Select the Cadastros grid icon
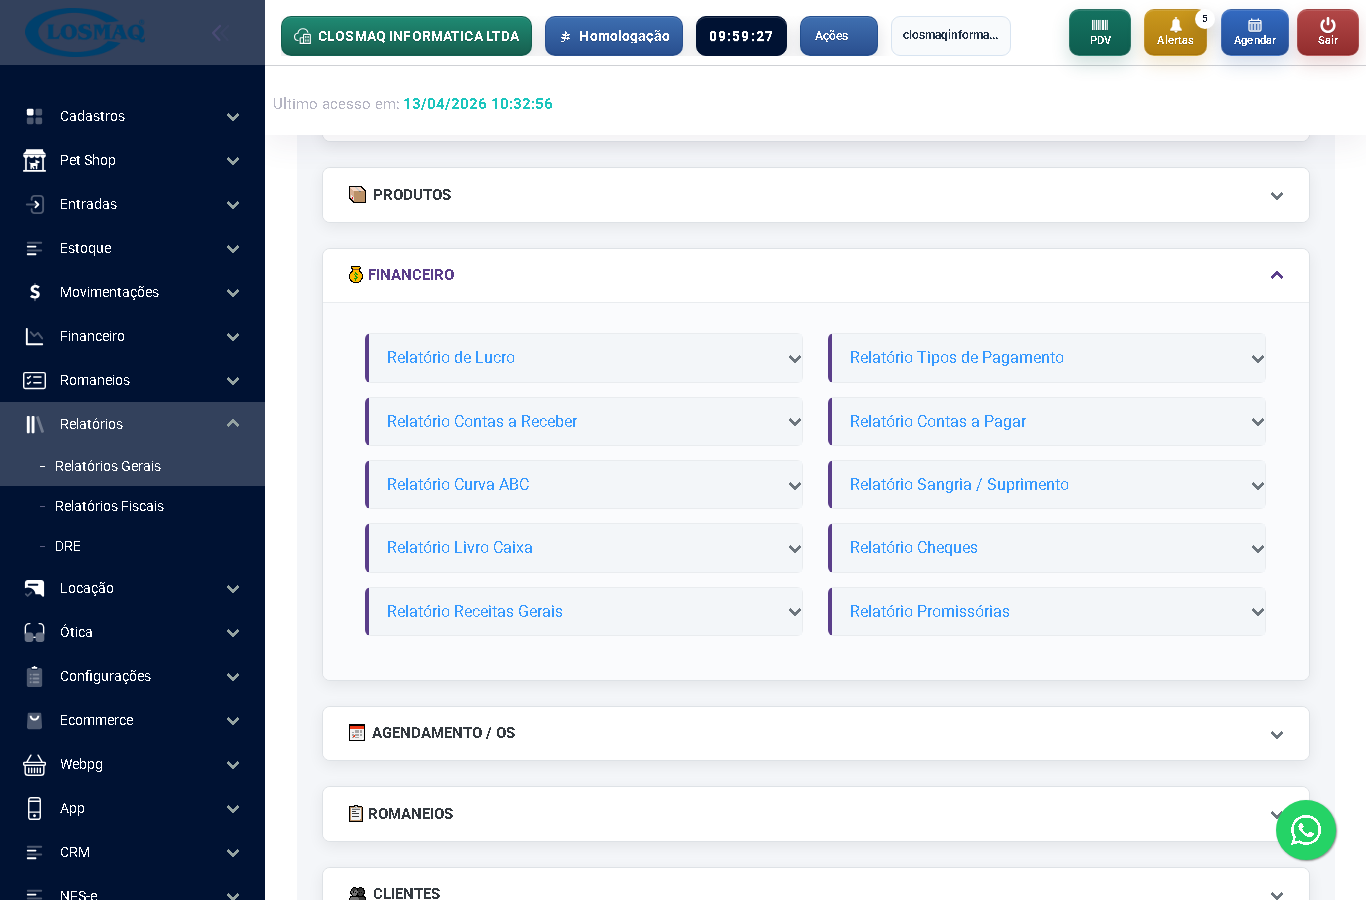This screenshot has width=1366, height=900. click(x=33, y=116)
